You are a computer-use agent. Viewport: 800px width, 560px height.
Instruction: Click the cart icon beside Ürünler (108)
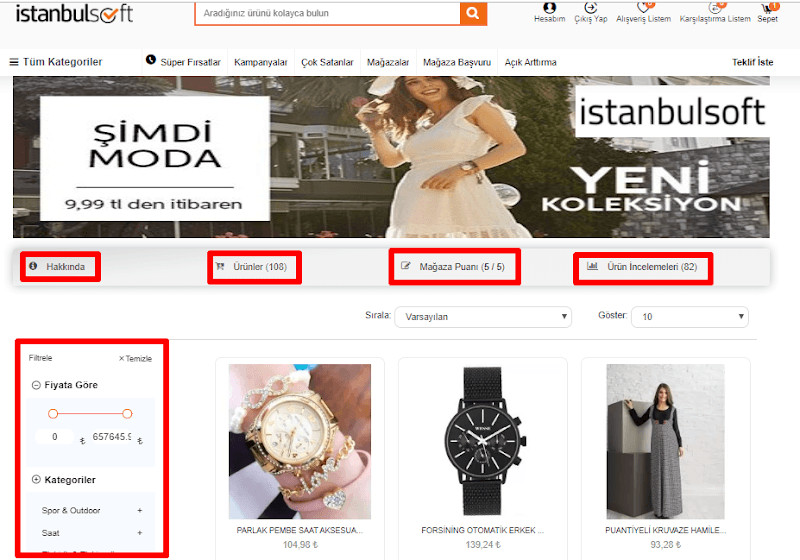(220, 266)
